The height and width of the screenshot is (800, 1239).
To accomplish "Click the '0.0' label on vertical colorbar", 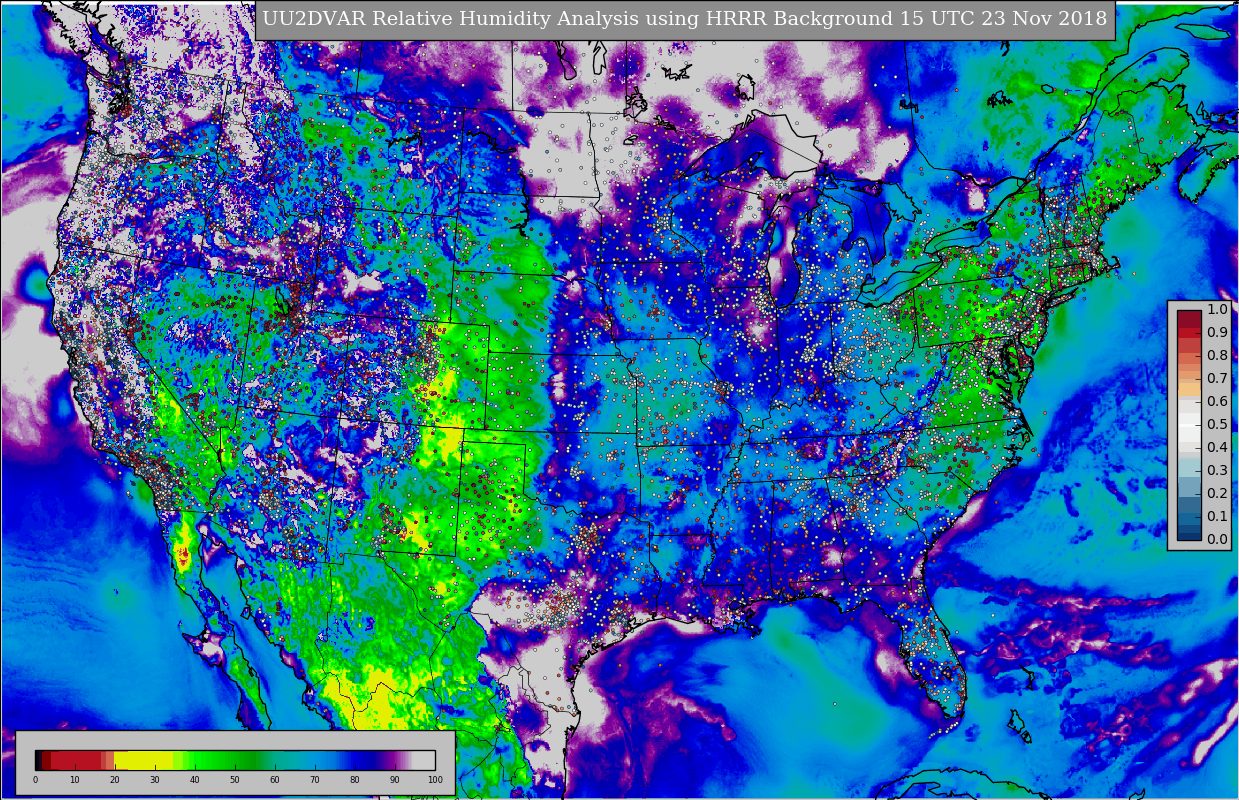I will click(1217, 540).
